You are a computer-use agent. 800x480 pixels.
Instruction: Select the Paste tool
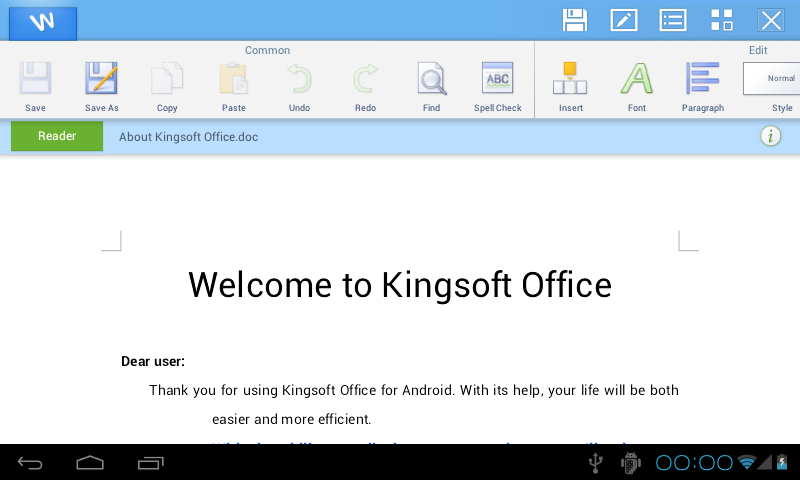234,86
